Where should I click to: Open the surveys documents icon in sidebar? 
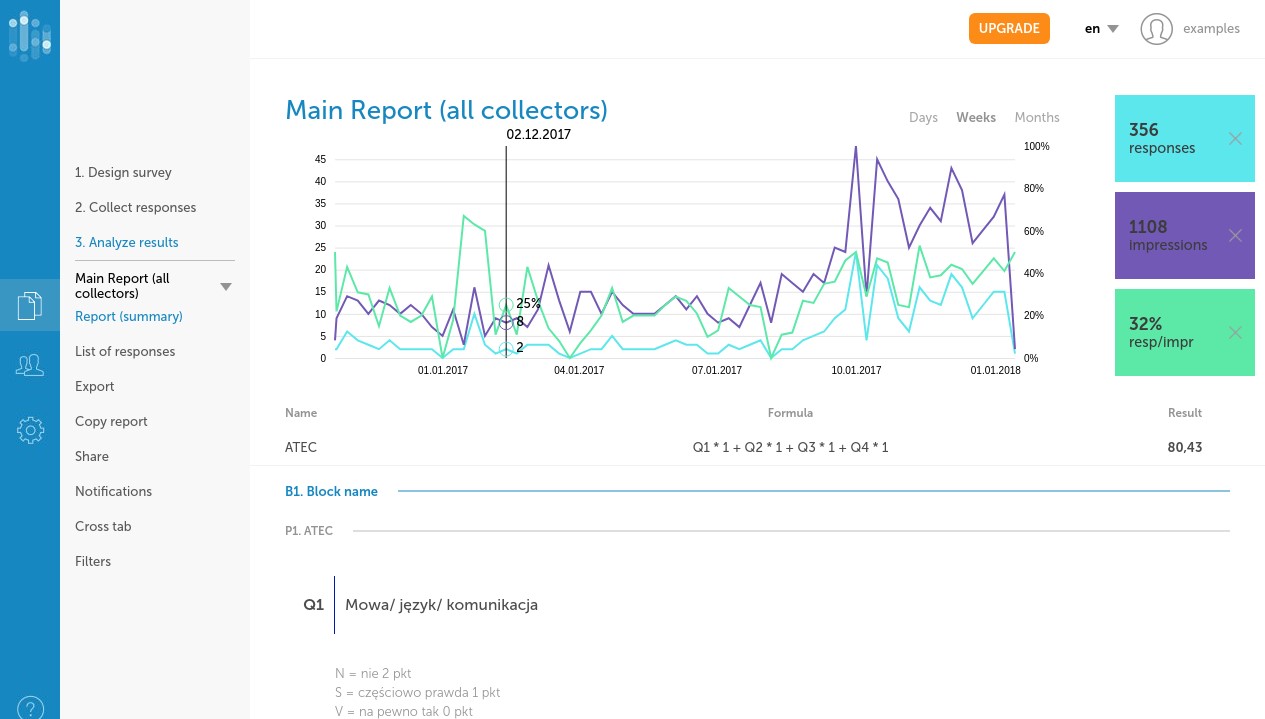tap(30, 305)
